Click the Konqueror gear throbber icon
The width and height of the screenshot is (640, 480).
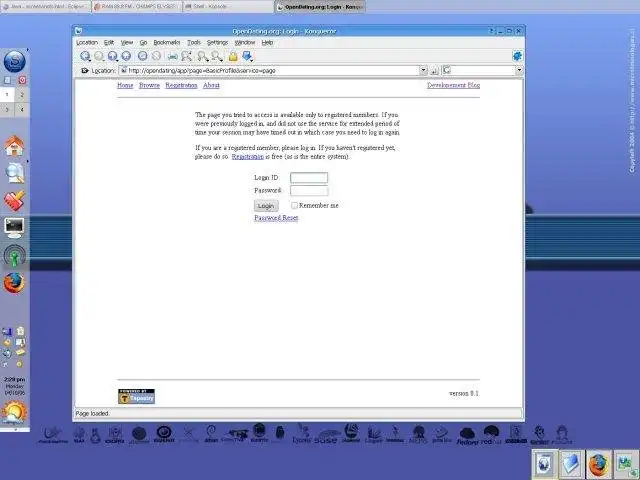pos(517,56)
